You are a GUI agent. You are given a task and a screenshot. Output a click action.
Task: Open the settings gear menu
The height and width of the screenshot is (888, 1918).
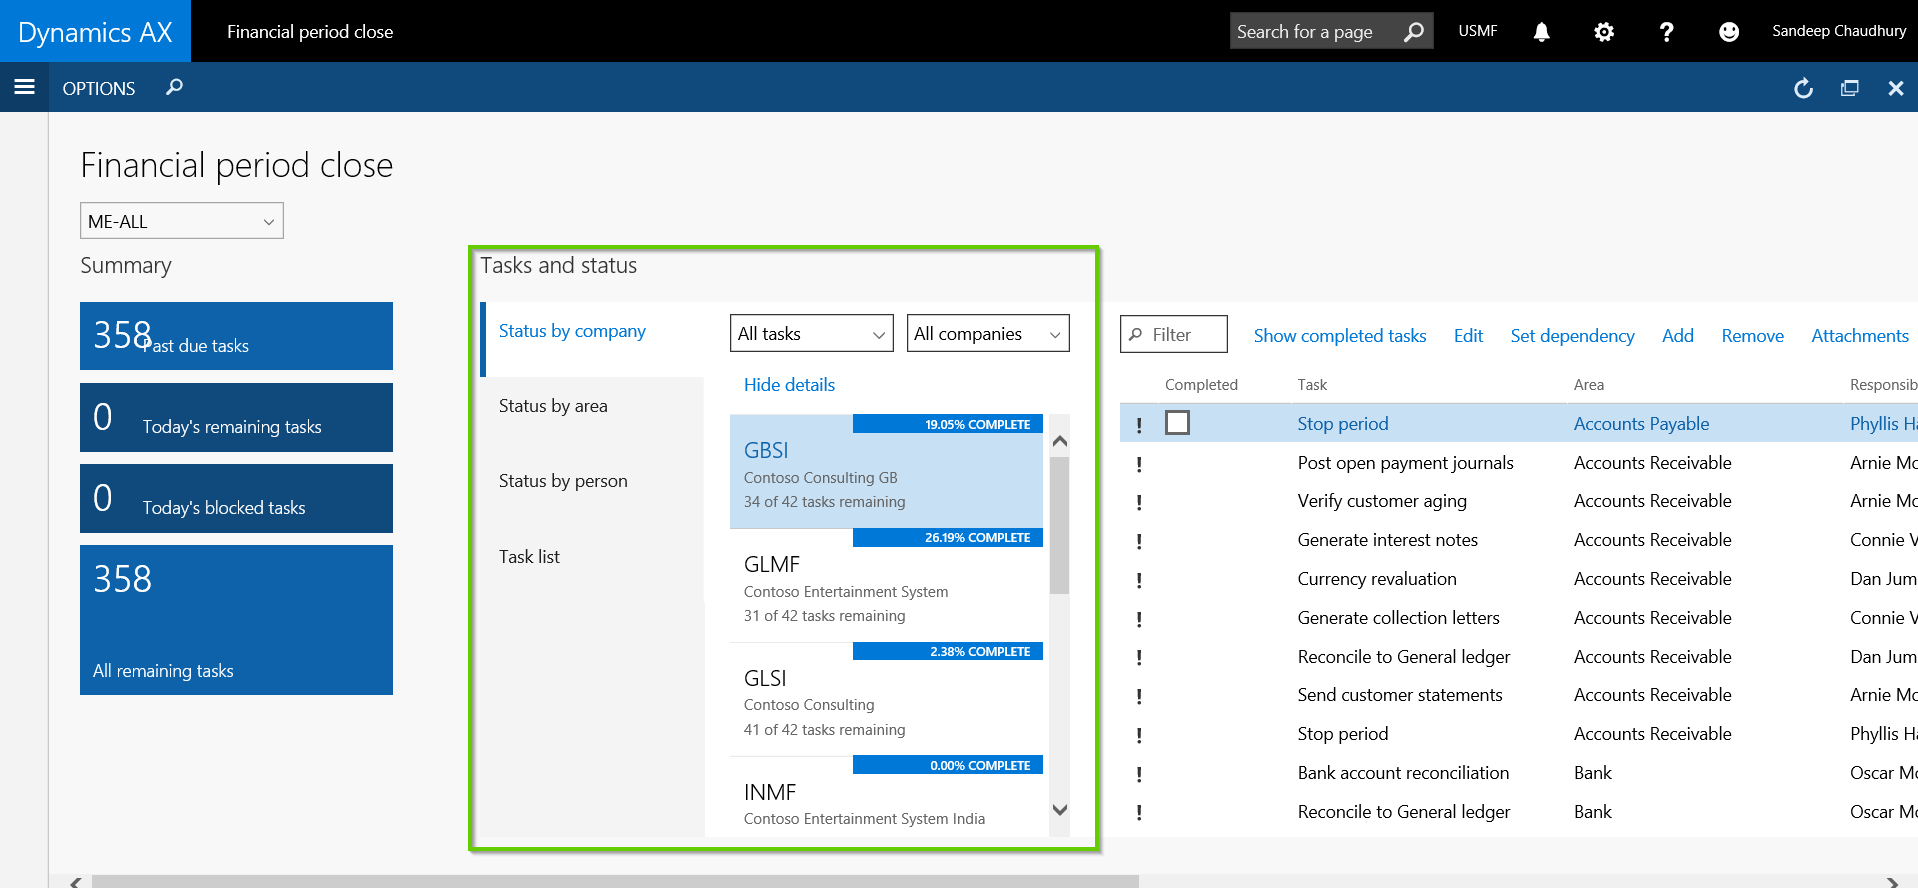point(1603,32)
